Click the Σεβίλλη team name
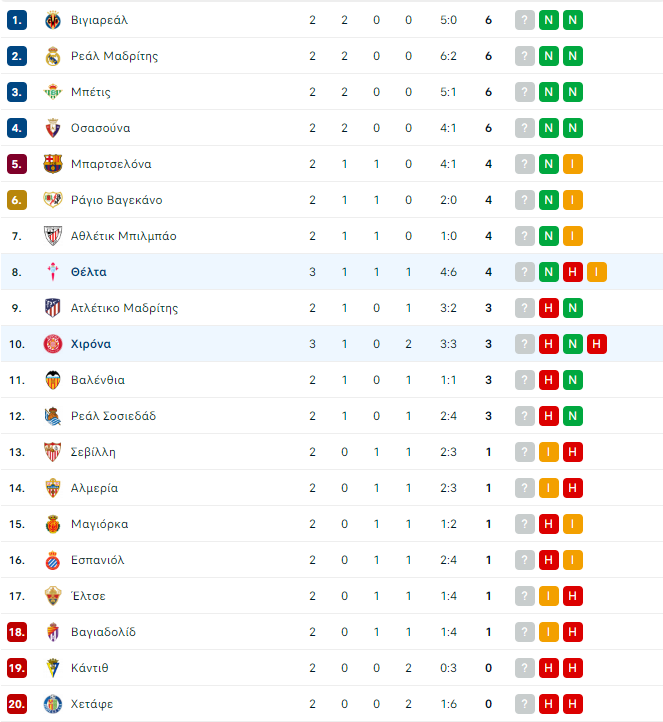The width and height of the screenshot is (663, 722). click(93, 452)
